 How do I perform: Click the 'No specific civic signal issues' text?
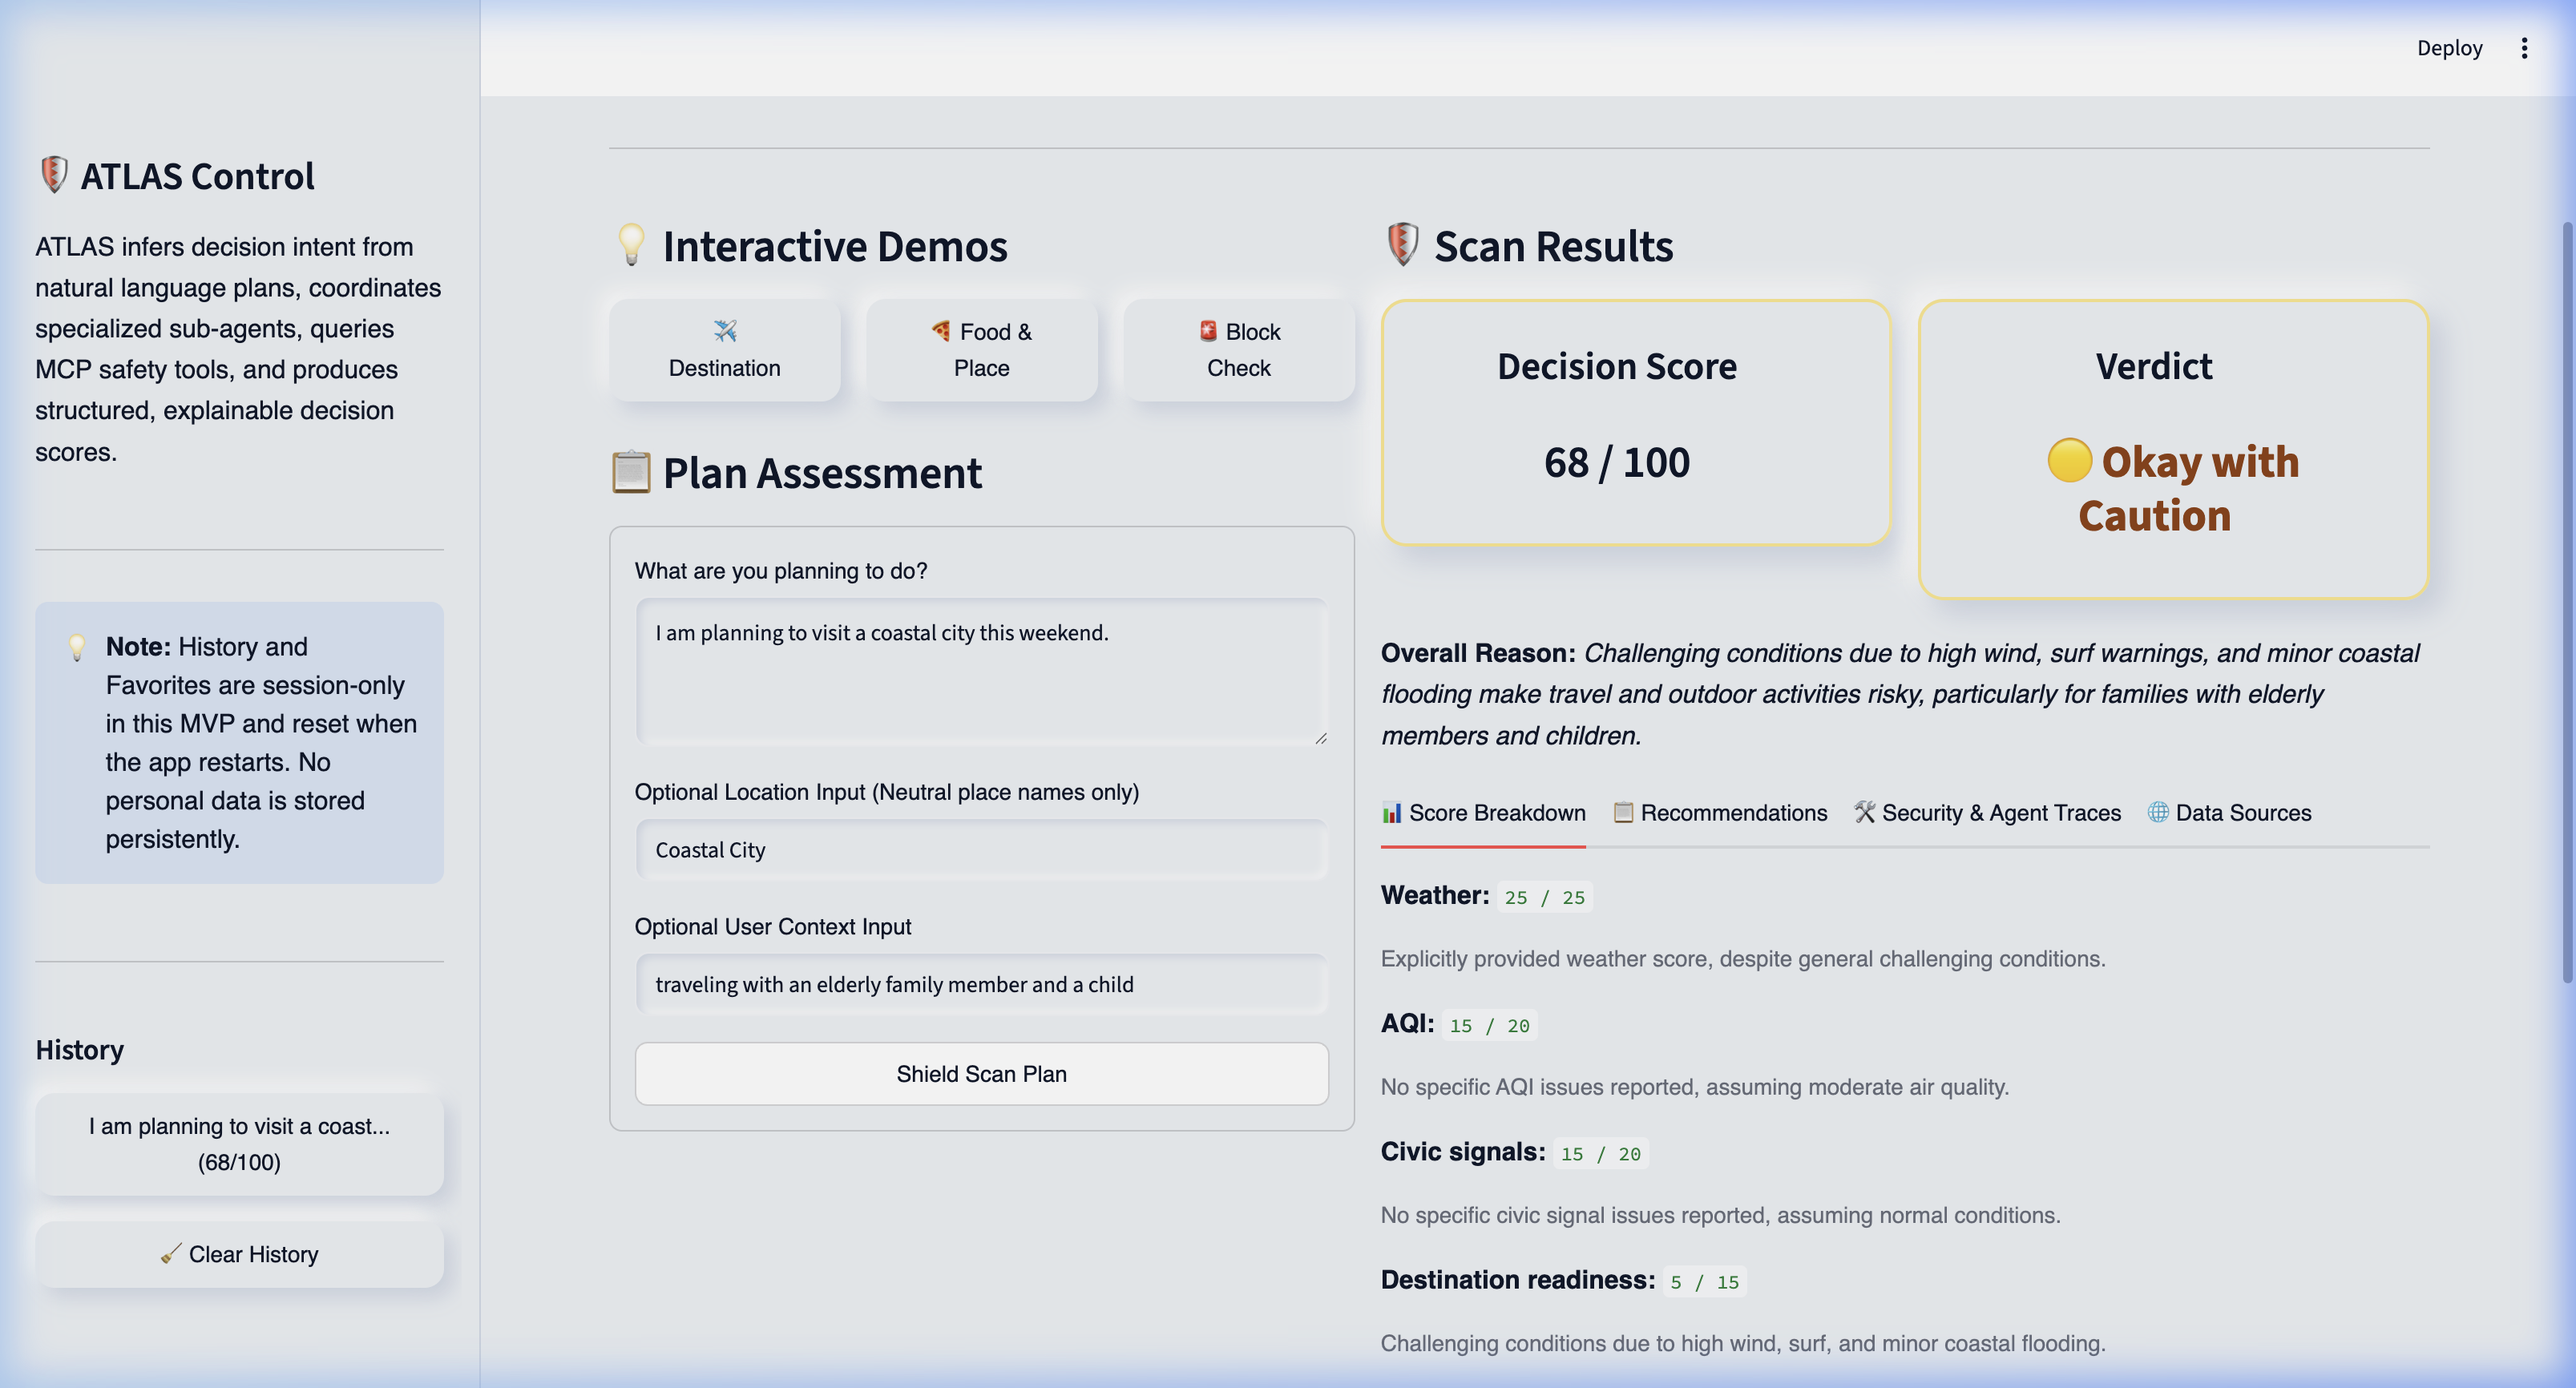(x=1721, y=1214)
